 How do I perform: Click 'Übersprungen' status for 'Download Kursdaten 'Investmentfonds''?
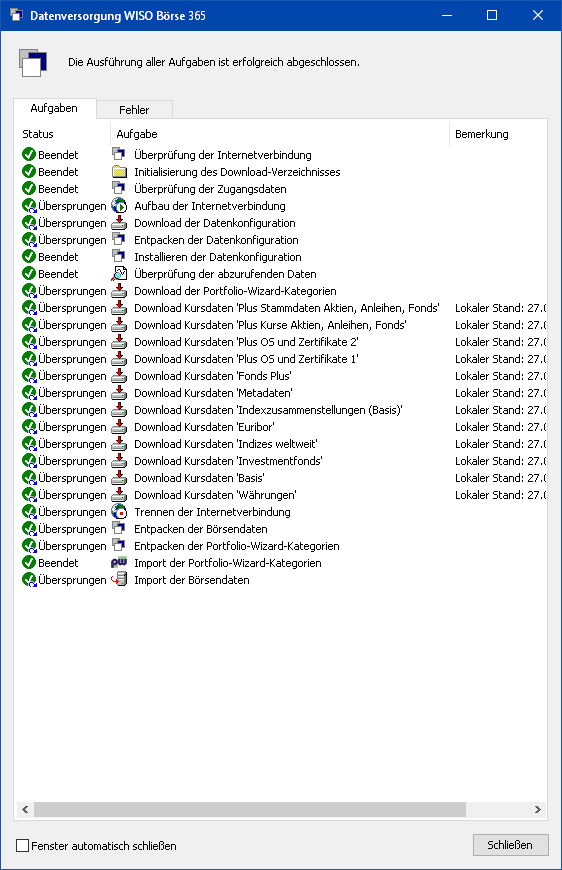pos(72,461)
